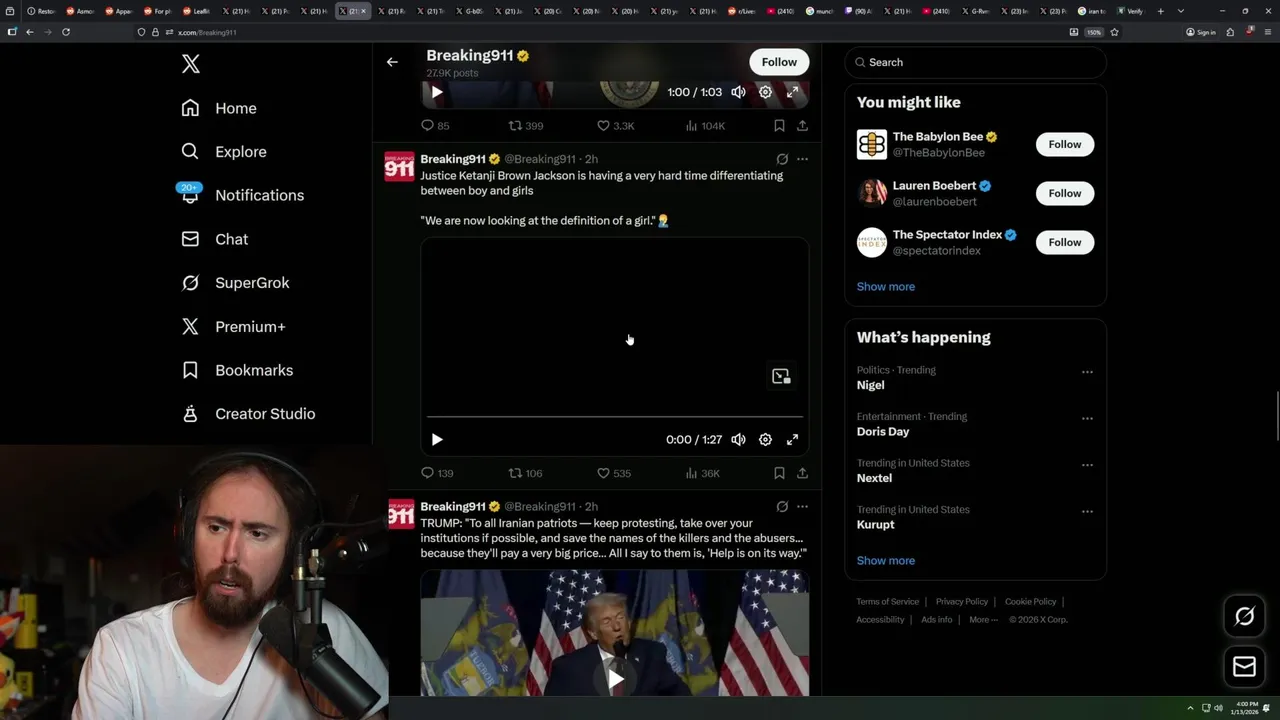
Task: Mute the 1:03 video volume
Action: pyautogui.click(x=738, y=92)
